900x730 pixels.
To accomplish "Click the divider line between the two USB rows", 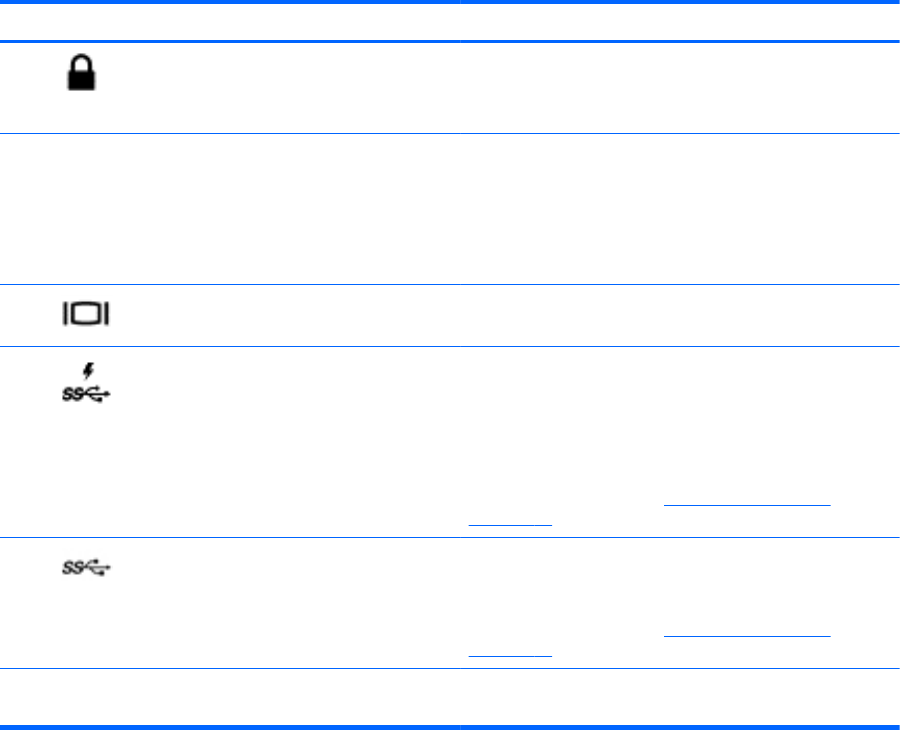I will tap(450, 537).
